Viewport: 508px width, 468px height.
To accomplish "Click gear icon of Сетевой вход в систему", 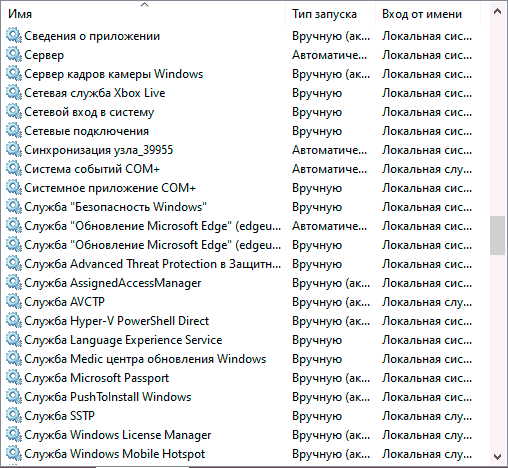I will click(x=14, y=112).
